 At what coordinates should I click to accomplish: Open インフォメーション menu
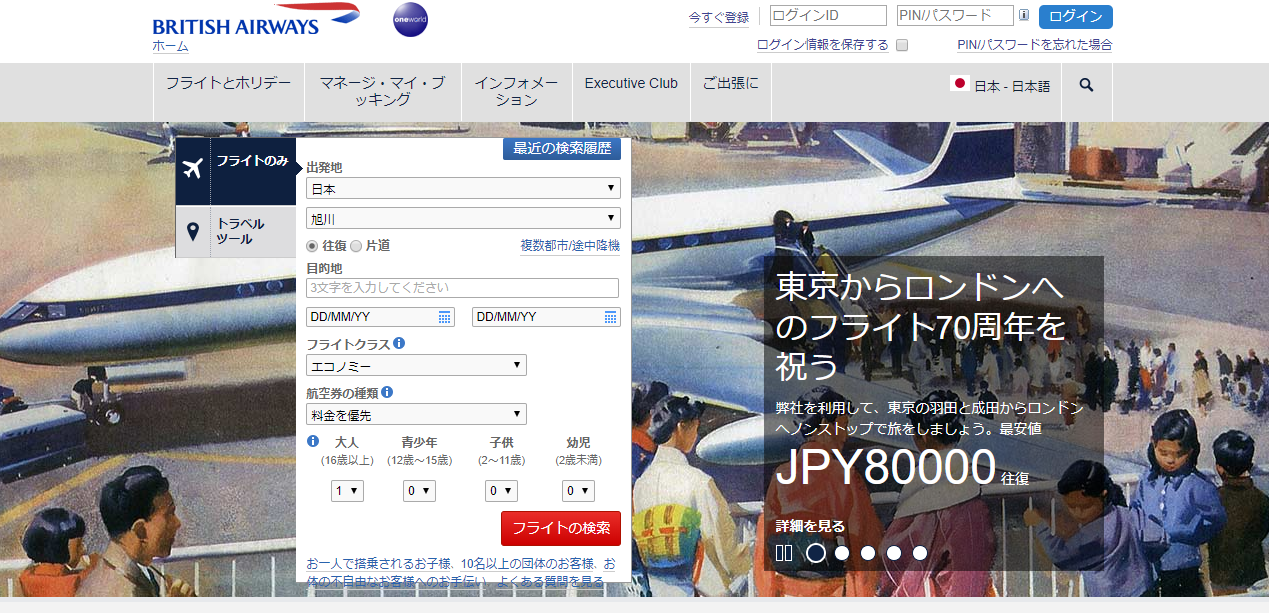(x=517, y=91)
